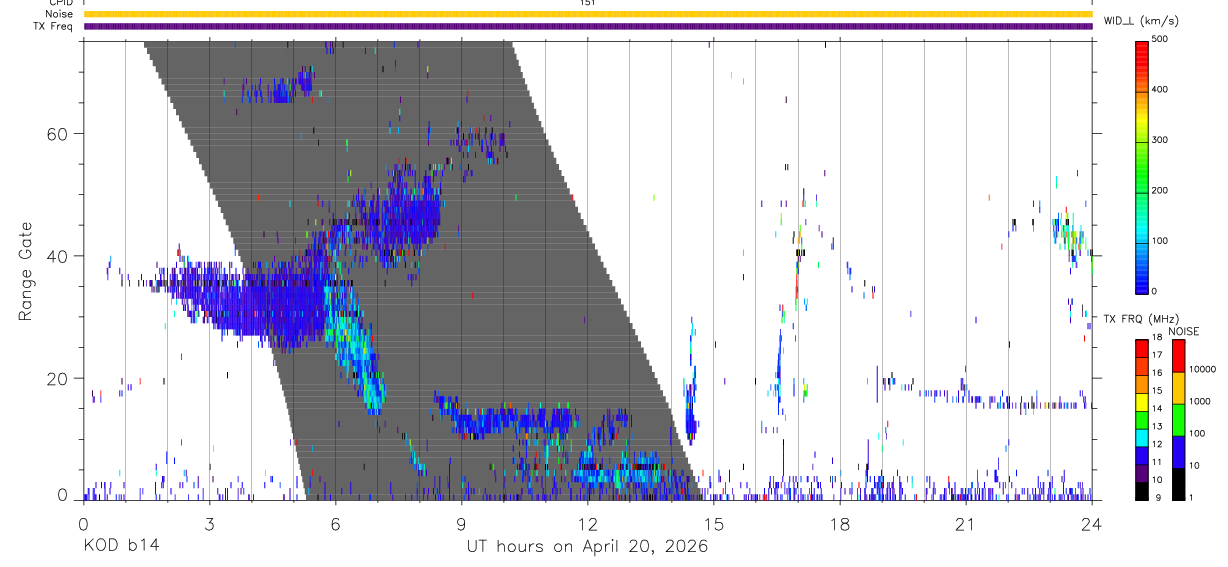Click y-axis tick label '60'
The width and height of the screenshot is (1228, 567).
59,134
